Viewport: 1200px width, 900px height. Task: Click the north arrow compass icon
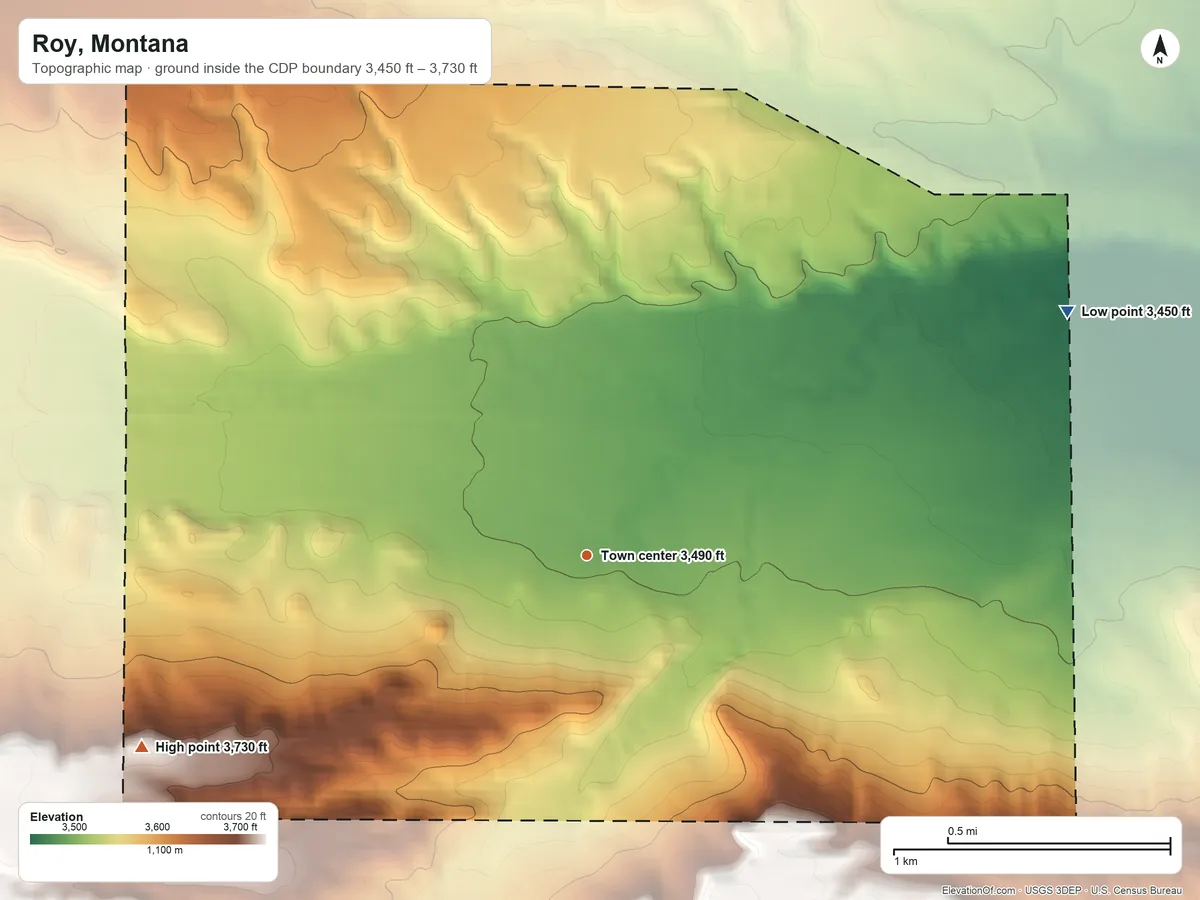pos(1159,49)
